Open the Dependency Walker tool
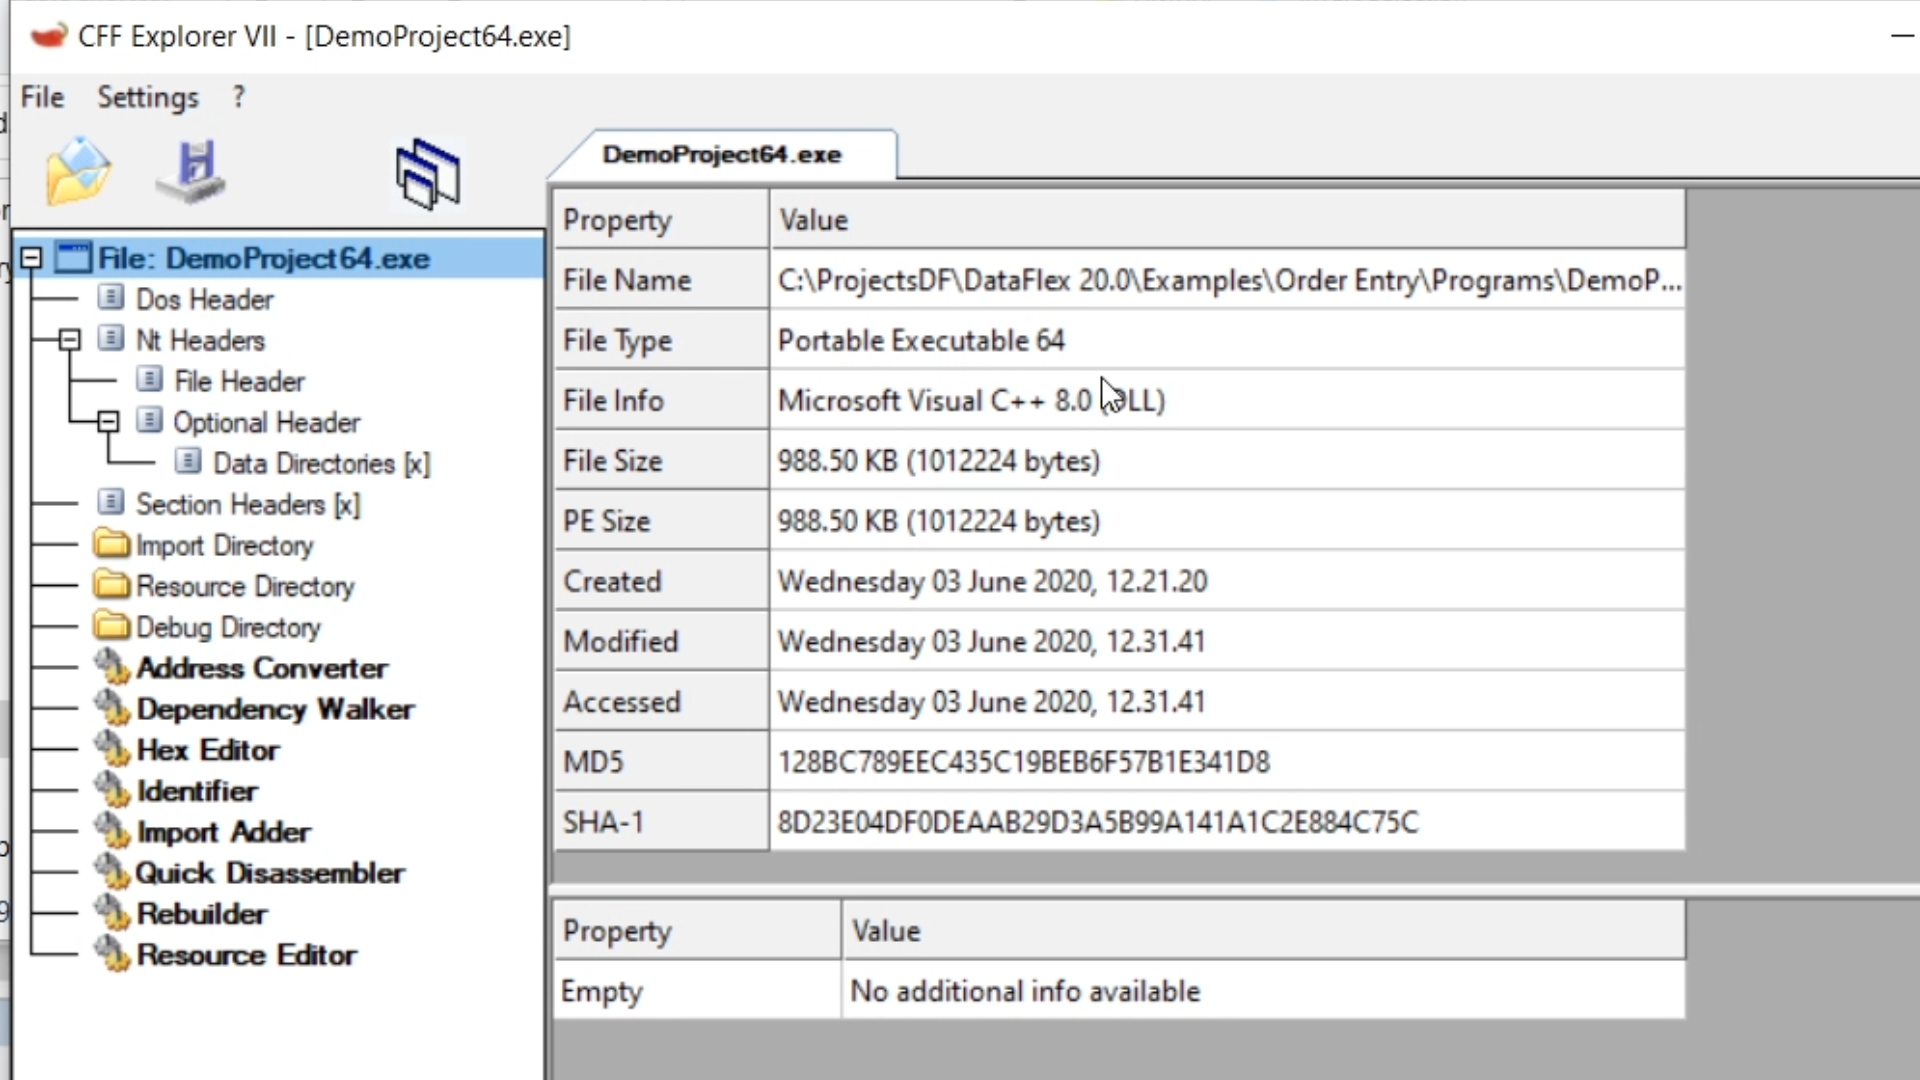The height and width of the screenshot is (1080, 1920). tap(275, 709)
